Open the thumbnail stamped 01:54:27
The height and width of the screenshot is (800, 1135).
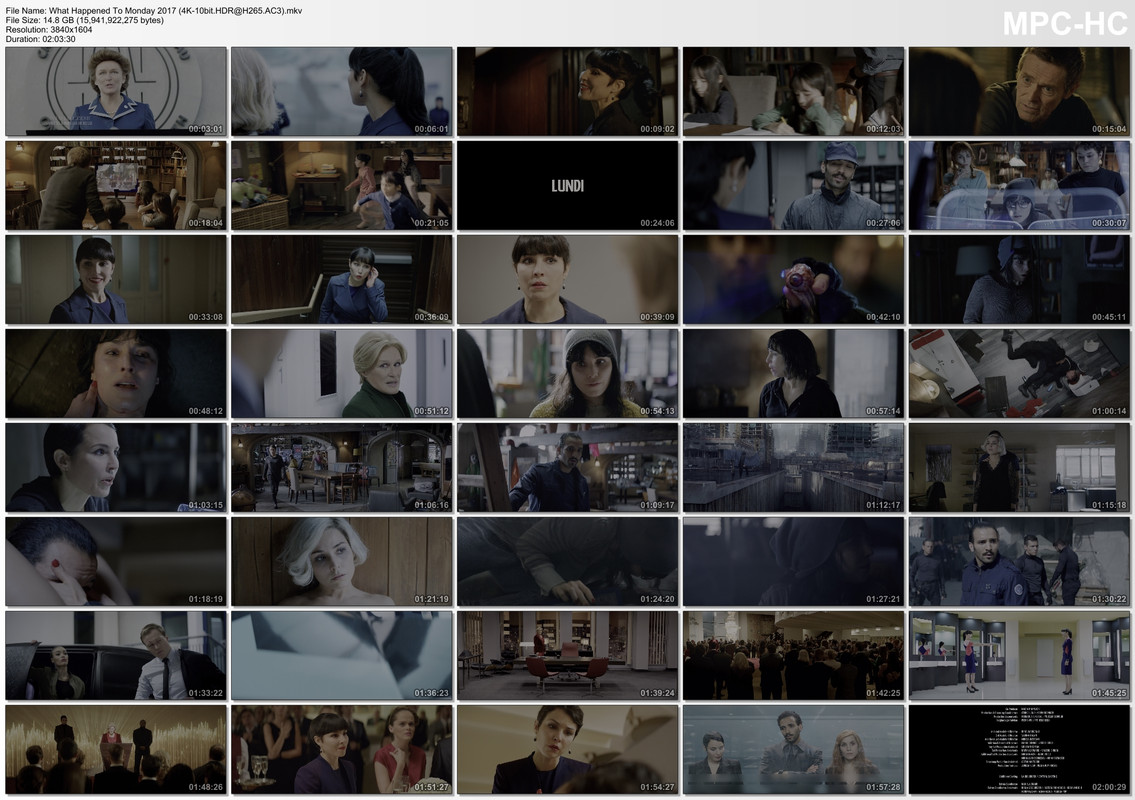tap(568, 750)
